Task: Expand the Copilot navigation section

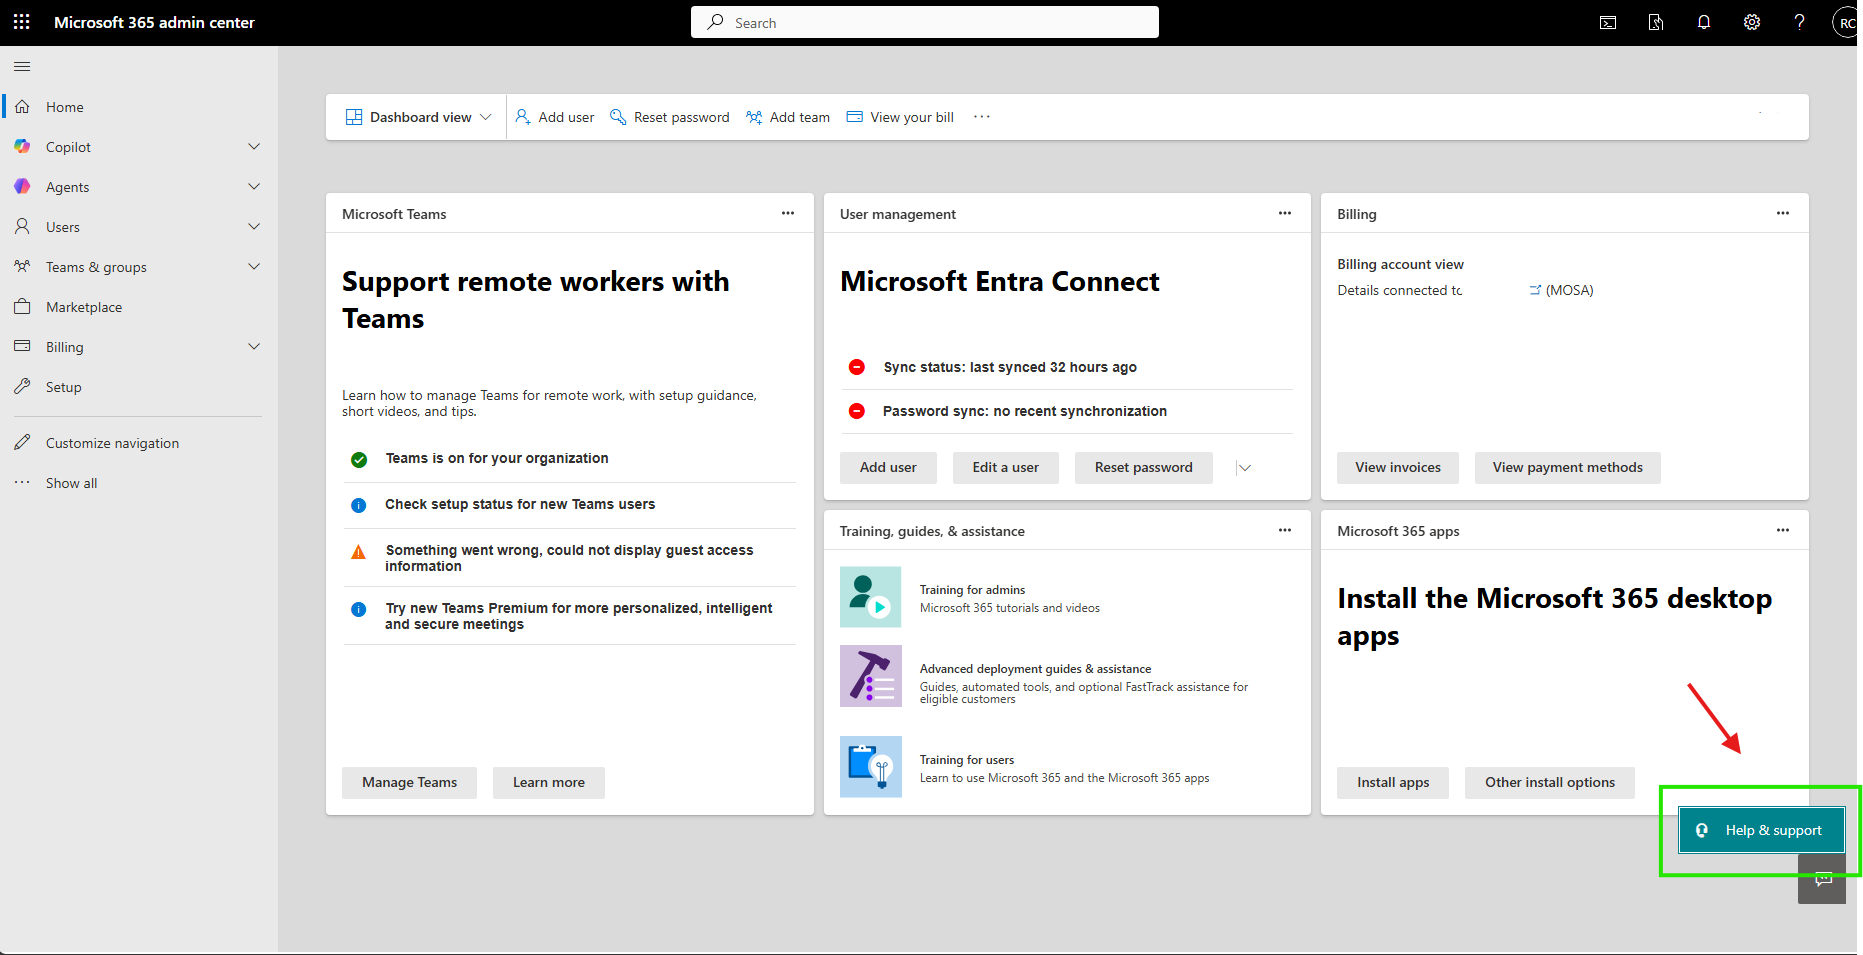Action: pyautogui.click(x=254, y=147)
